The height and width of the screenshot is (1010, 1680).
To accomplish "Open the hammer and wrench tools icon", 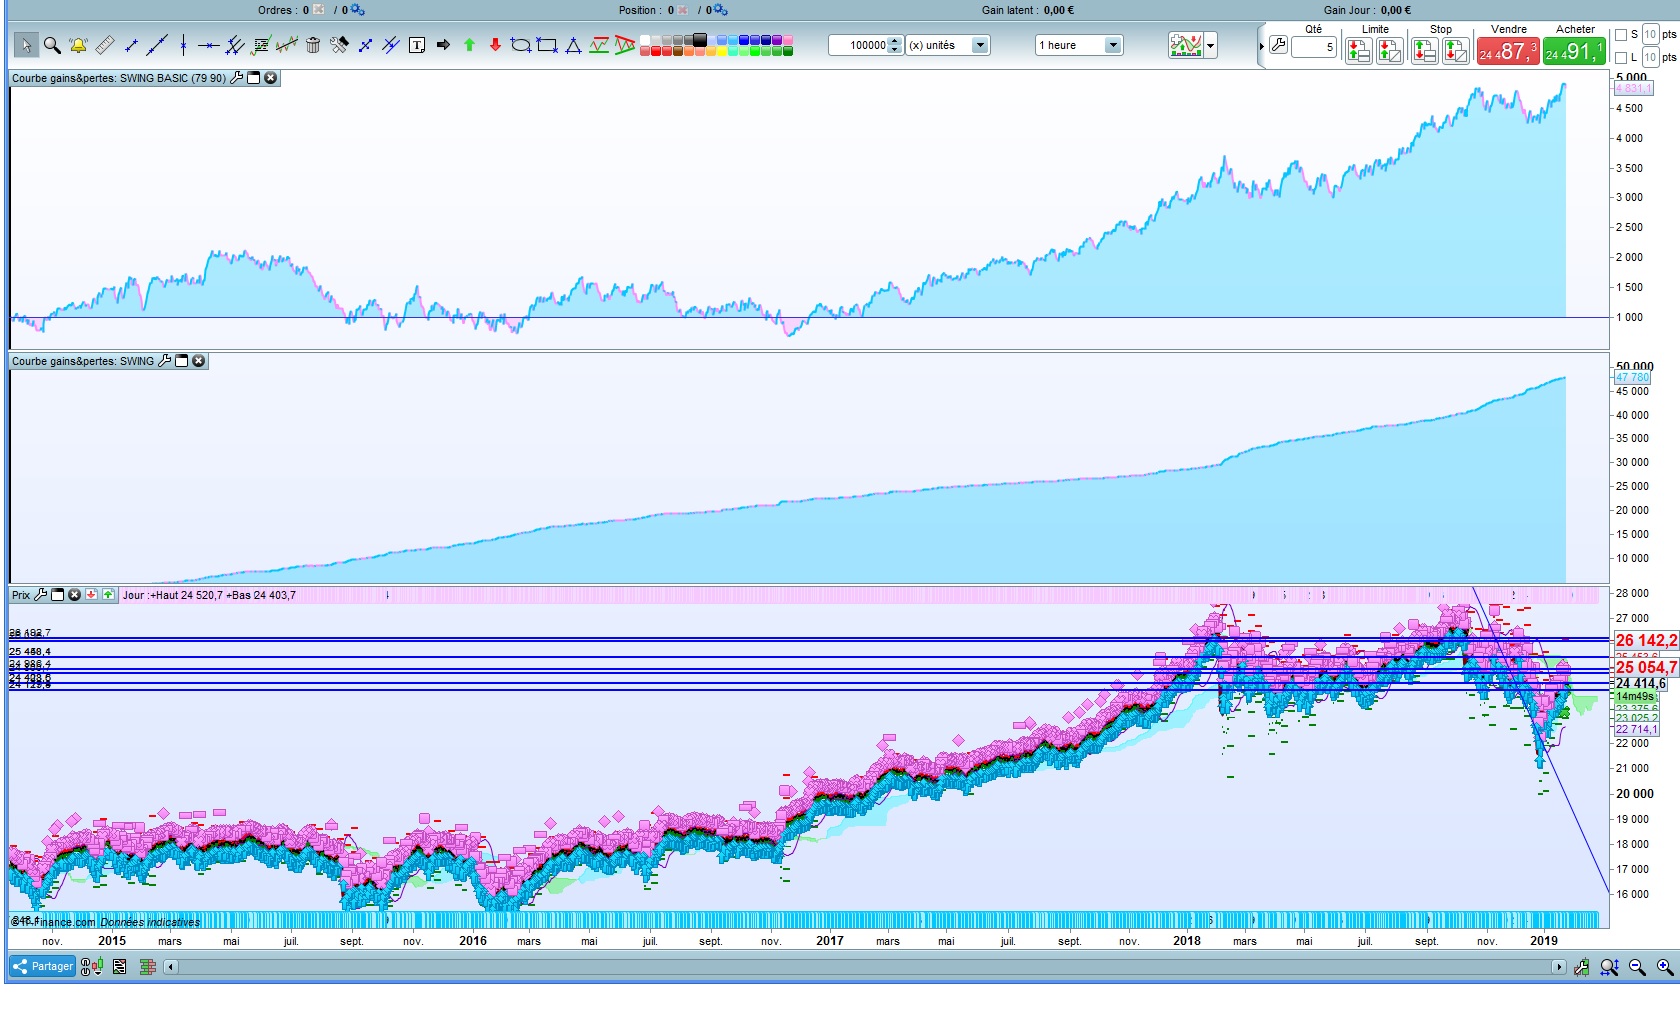I will [339, 45].
